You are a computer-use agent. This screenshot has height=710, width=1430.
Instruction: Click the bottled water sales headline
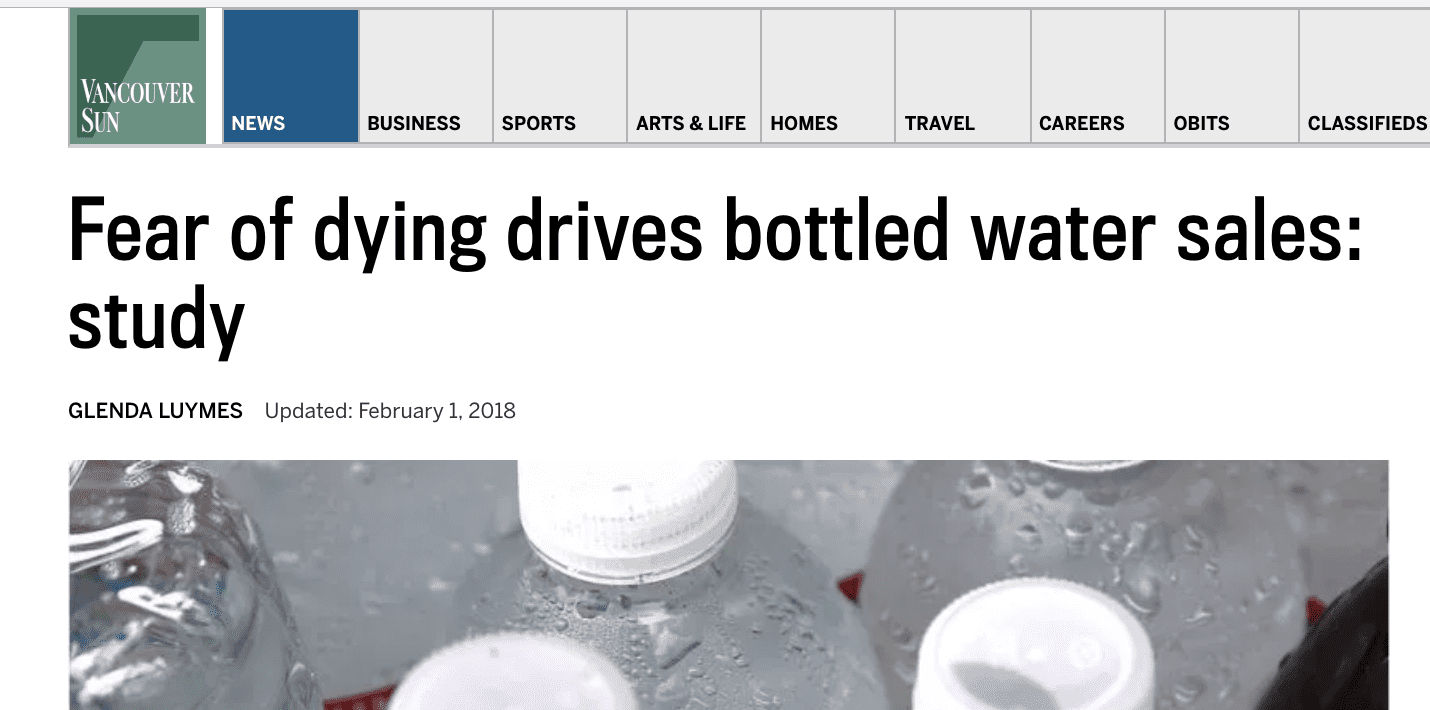pyautogui.click(x=715, y=274)
